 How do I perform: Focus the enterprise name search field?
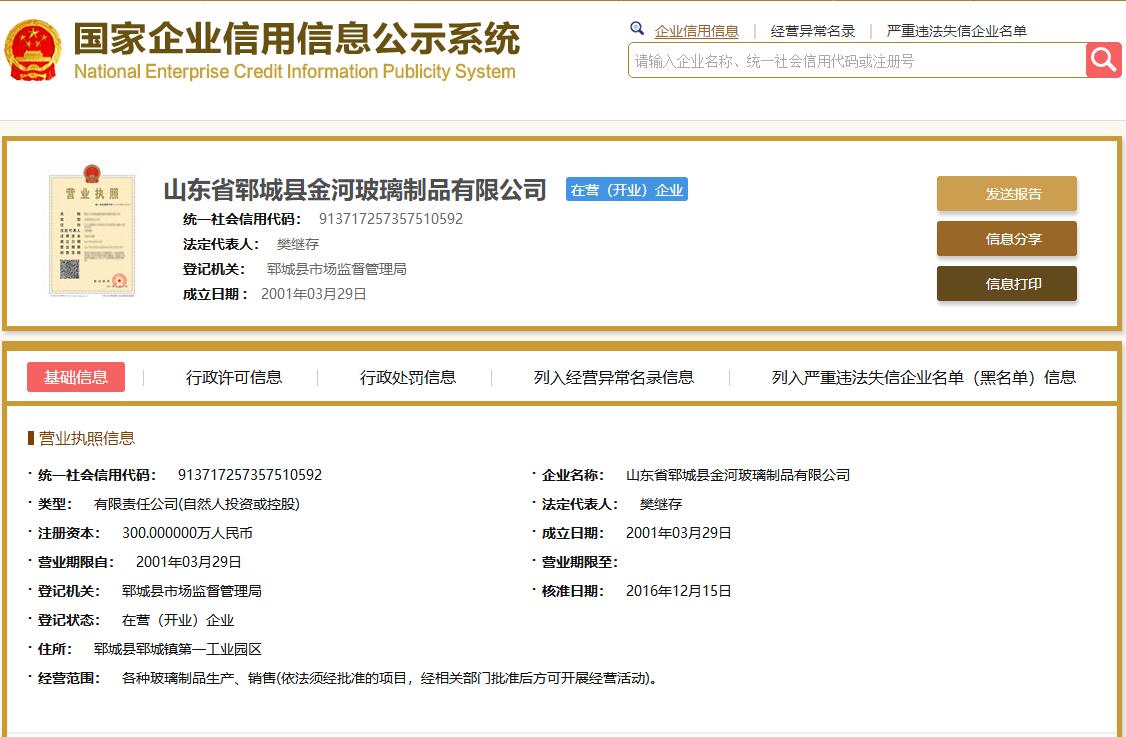click(x=857, y=60)
